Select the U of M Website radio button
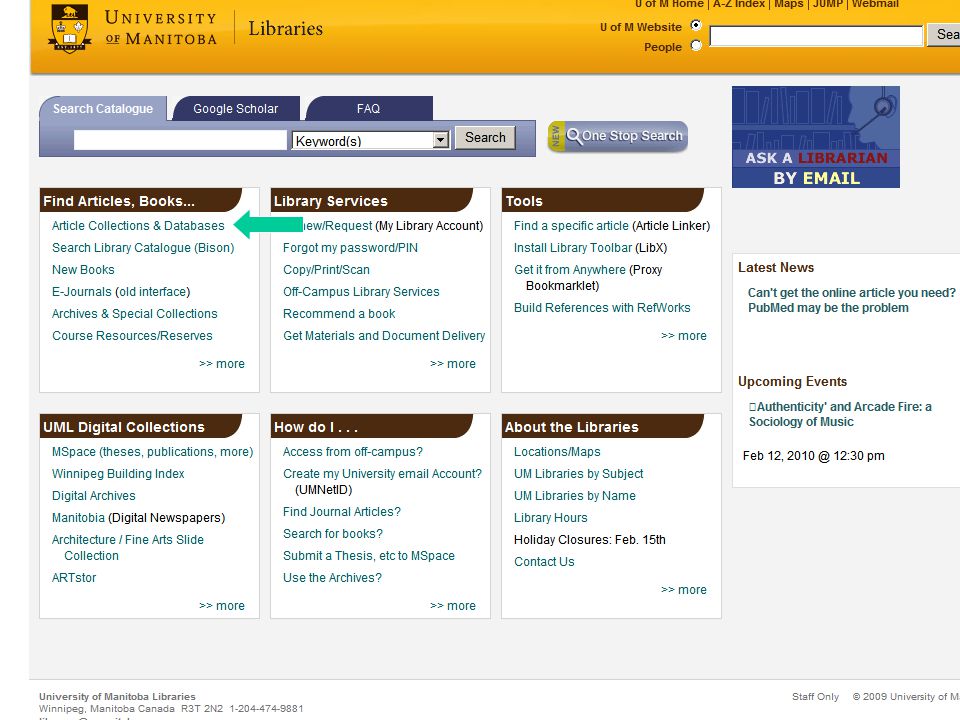The height and width of the screenshot is (720, 960). click(696, 26)
